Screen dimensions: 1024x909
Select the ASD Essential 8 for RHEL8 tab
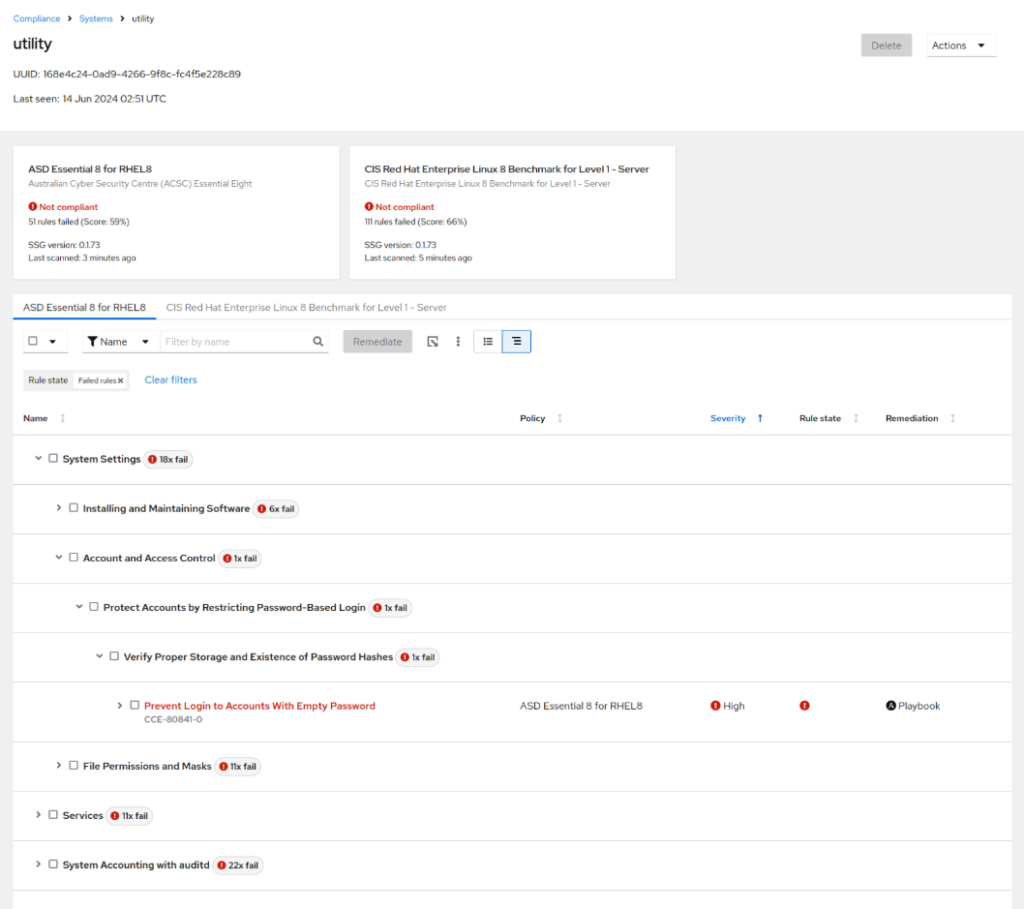[x=84, y=308]
